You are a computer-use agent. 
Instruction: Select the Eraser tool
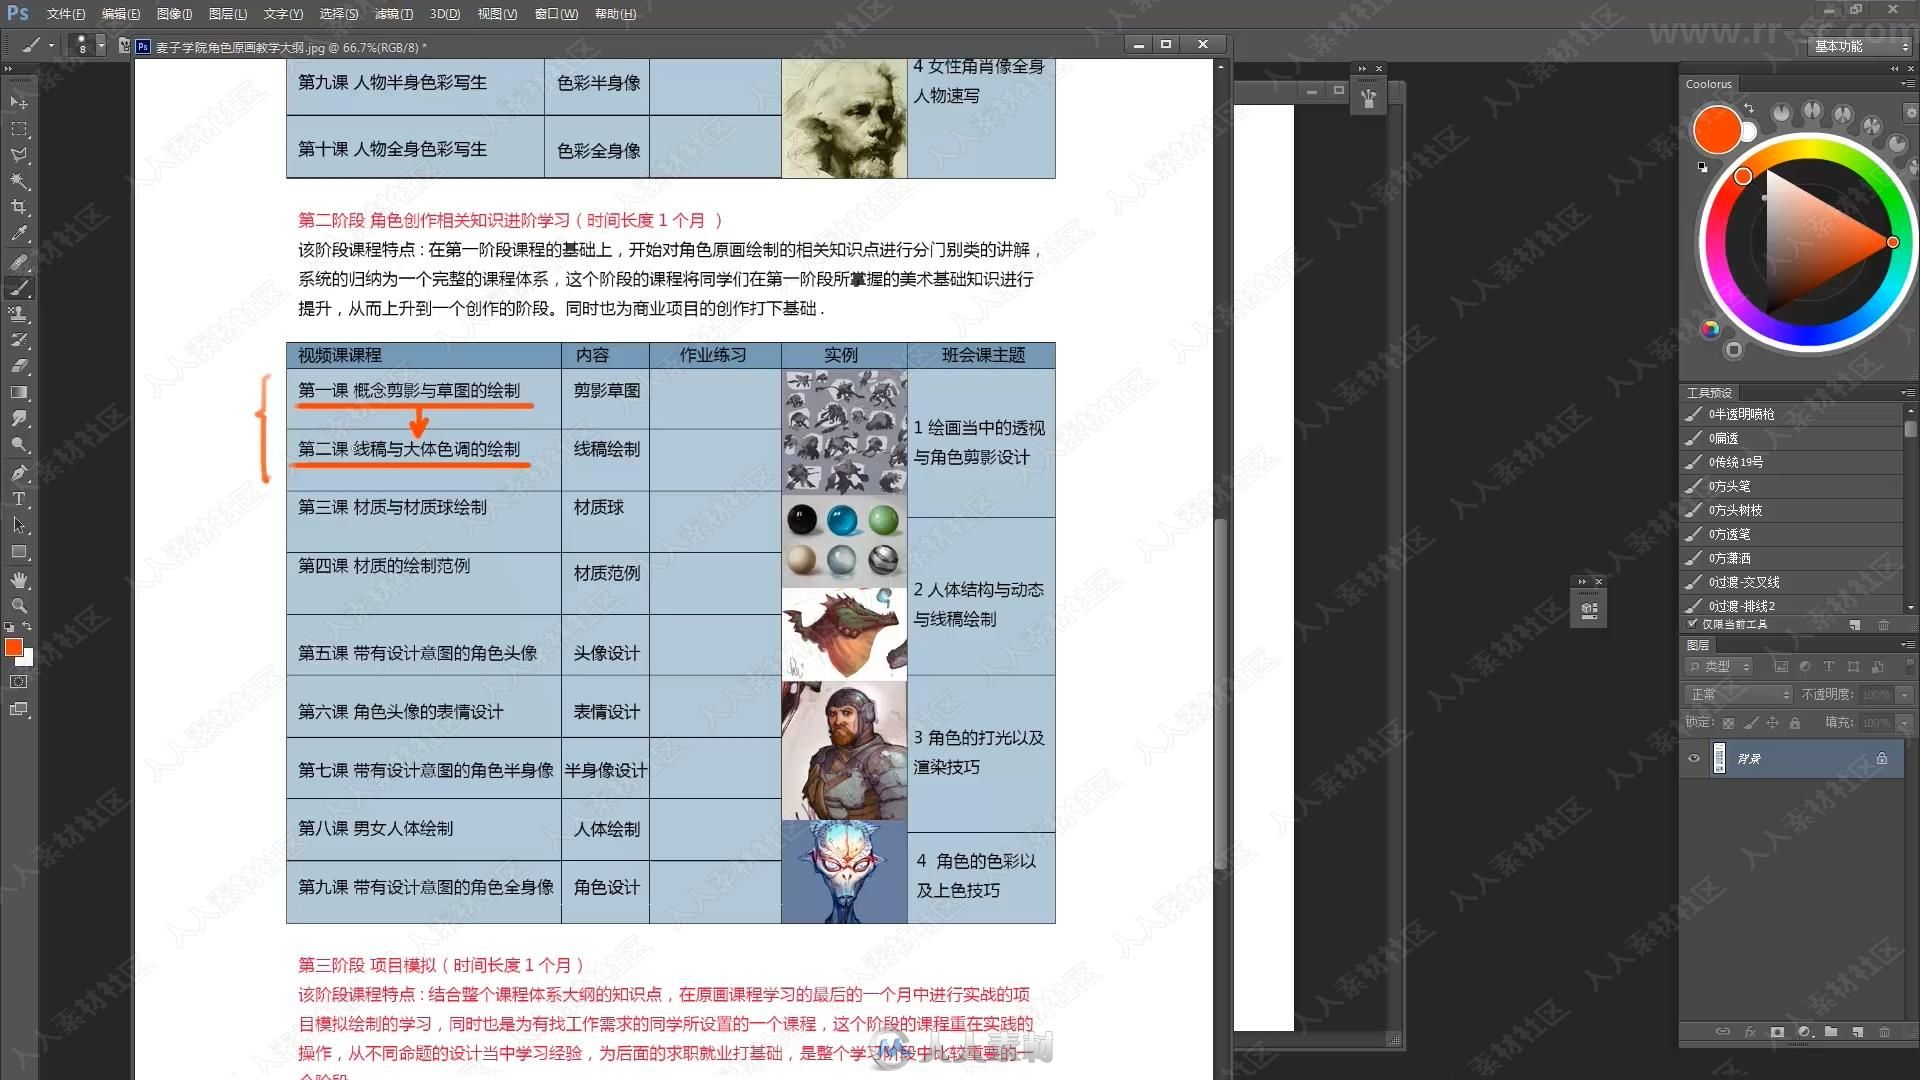point(18,366)
